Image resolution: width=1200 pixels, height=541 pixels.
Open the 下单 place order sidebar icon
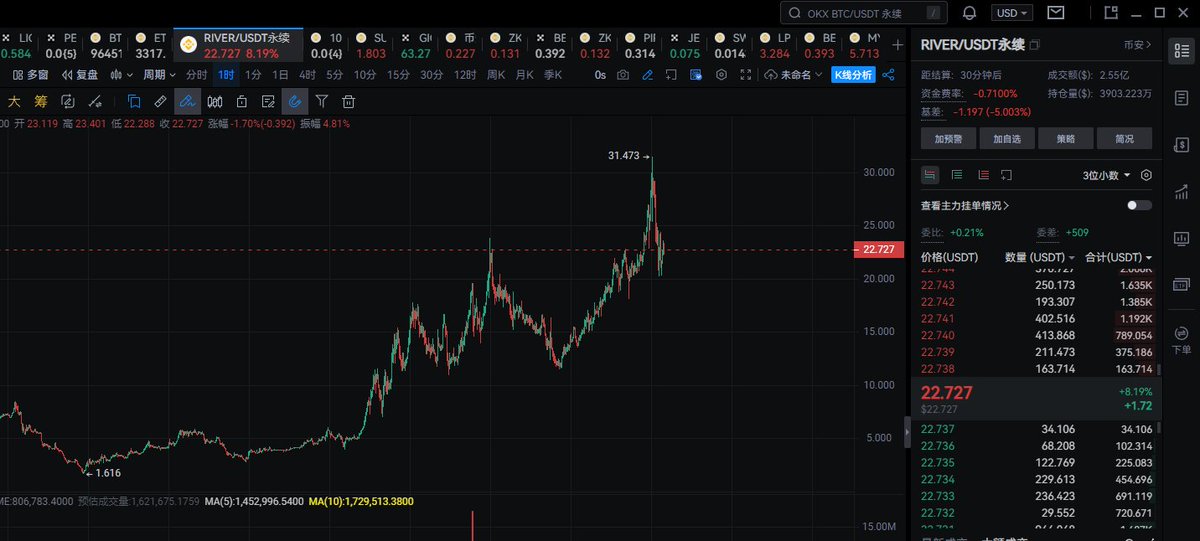pos(1182,338)
